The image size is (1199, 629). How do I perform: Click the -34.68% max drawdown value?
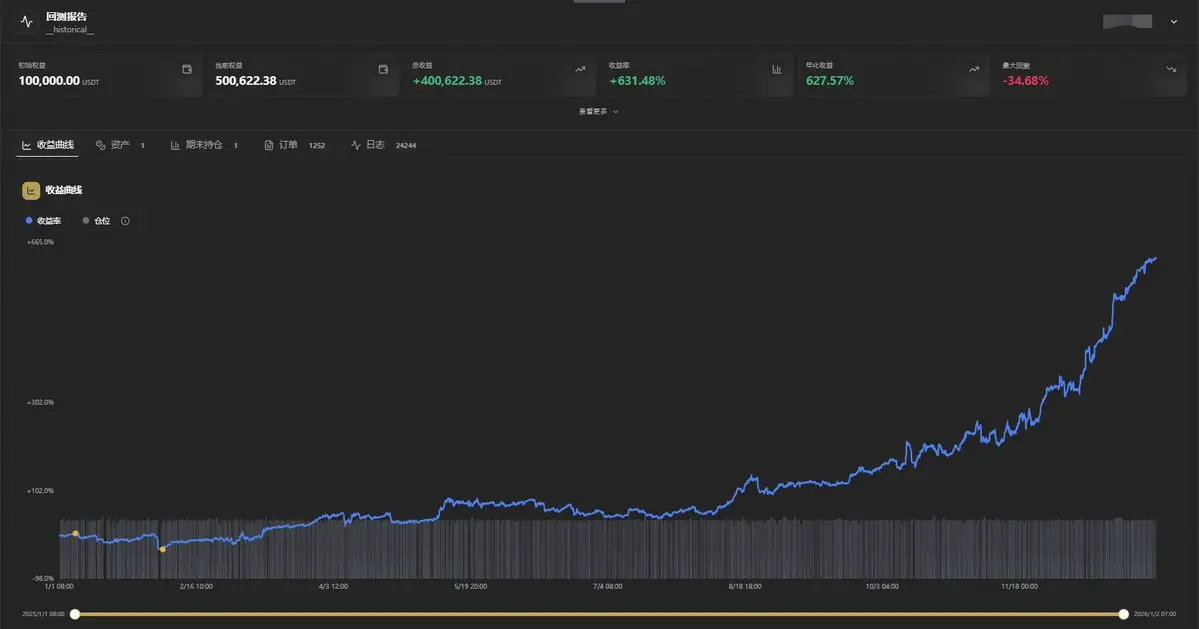click(x=1025, y=81)
